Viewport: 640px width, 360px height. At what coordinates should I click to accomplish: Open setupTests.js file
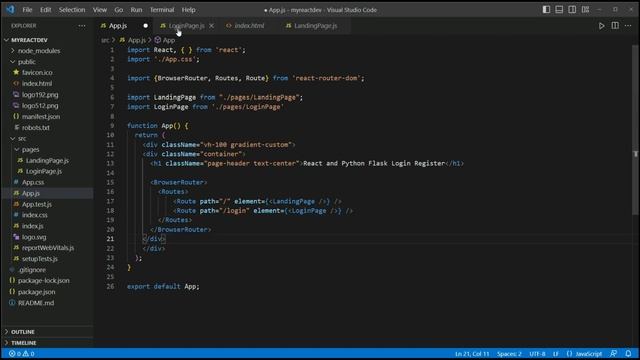(40, 259)
